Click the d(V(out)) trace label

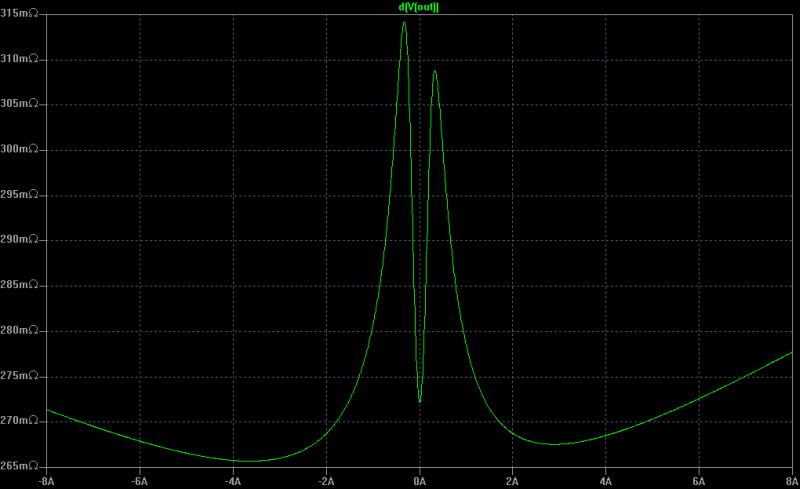coord(419,7)
